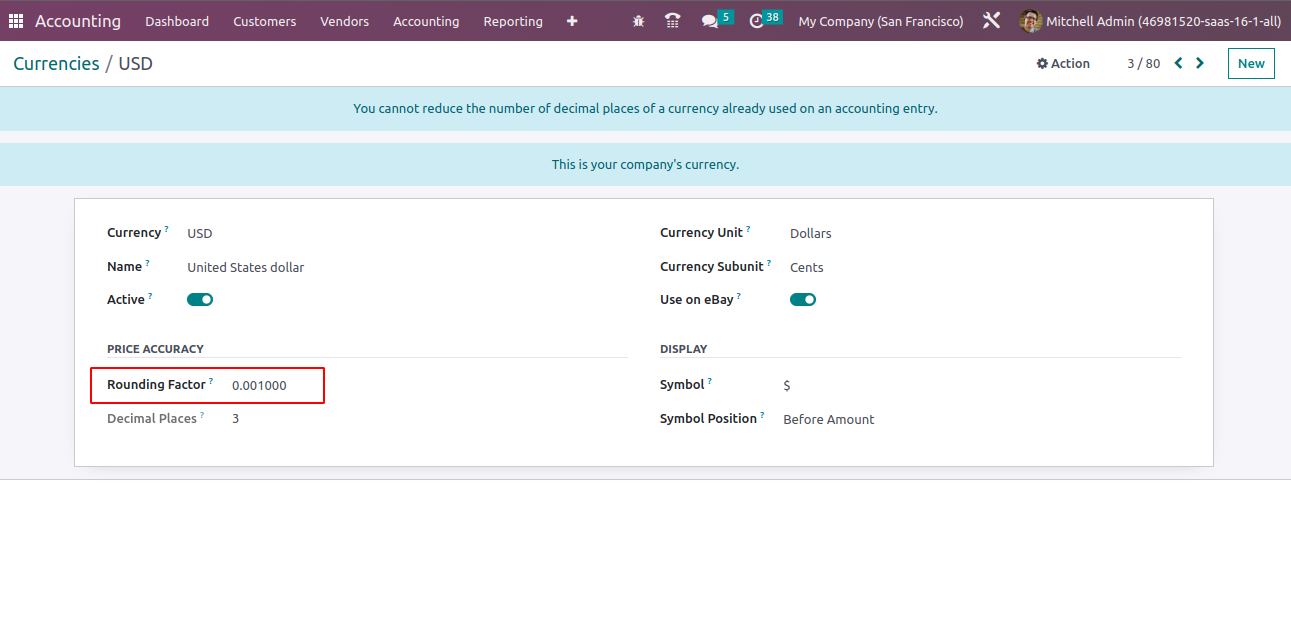Screen dimensions: 1291x632
Task: Toggle the Active switch off
Action: point(200,299)
